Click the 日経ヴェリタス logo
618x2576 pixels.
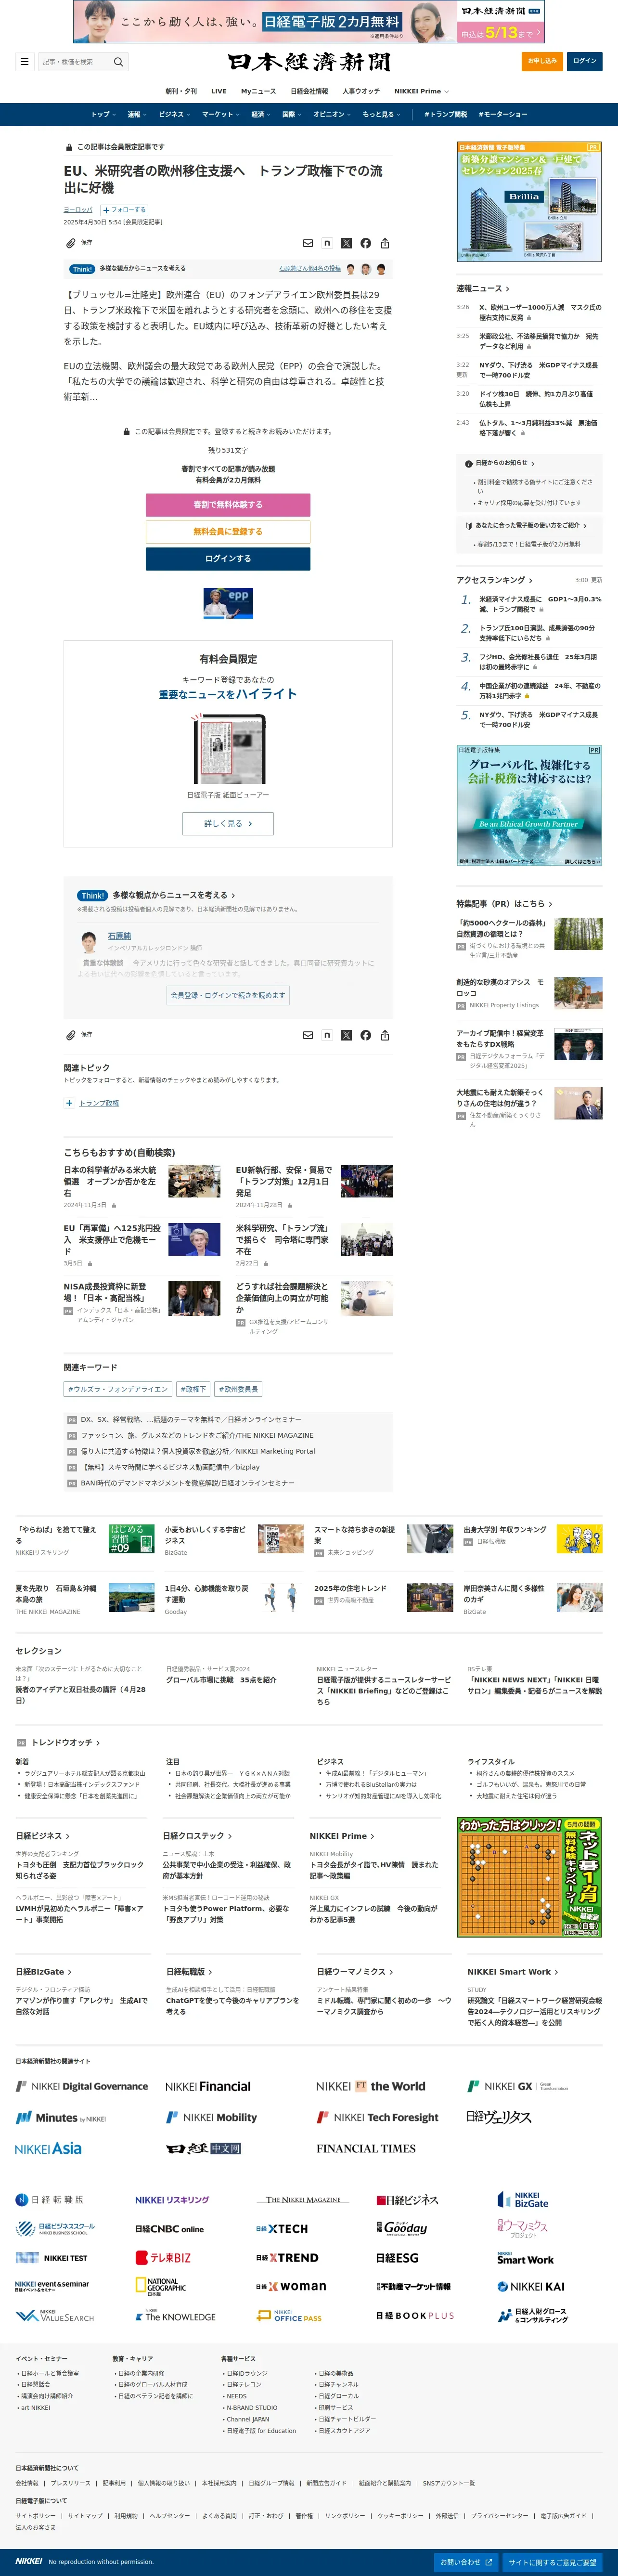click(499, 2117)
